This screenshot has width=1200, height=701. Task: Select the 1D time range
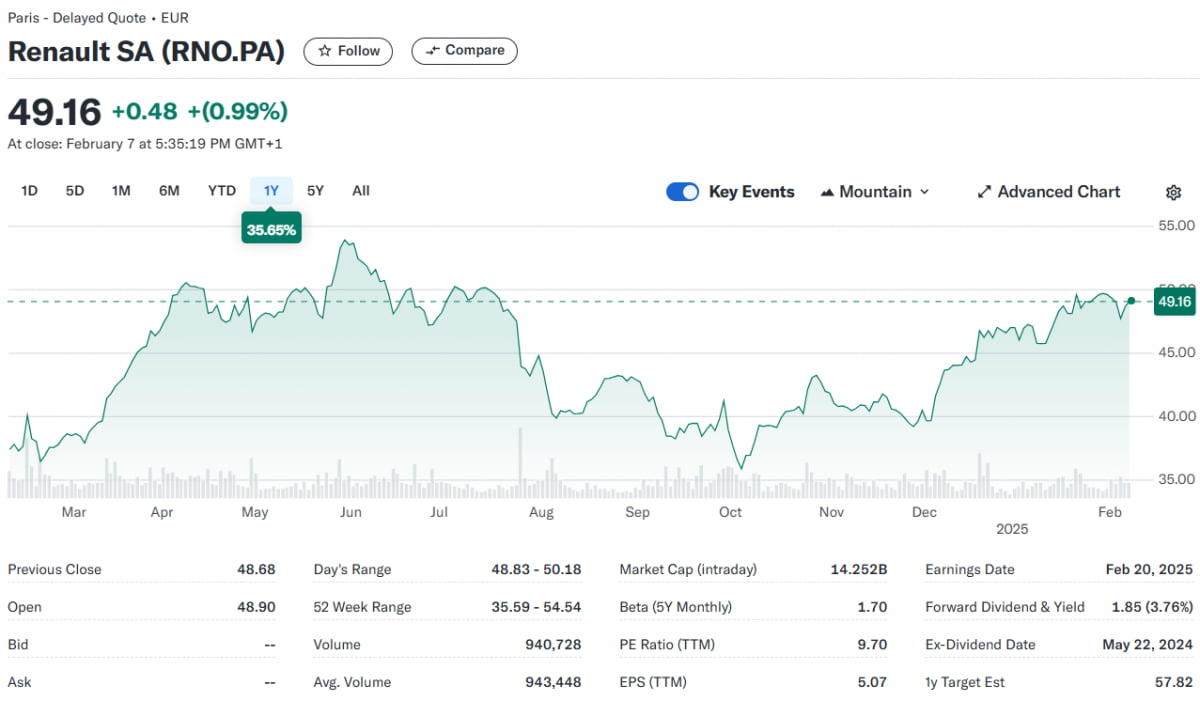29,190
